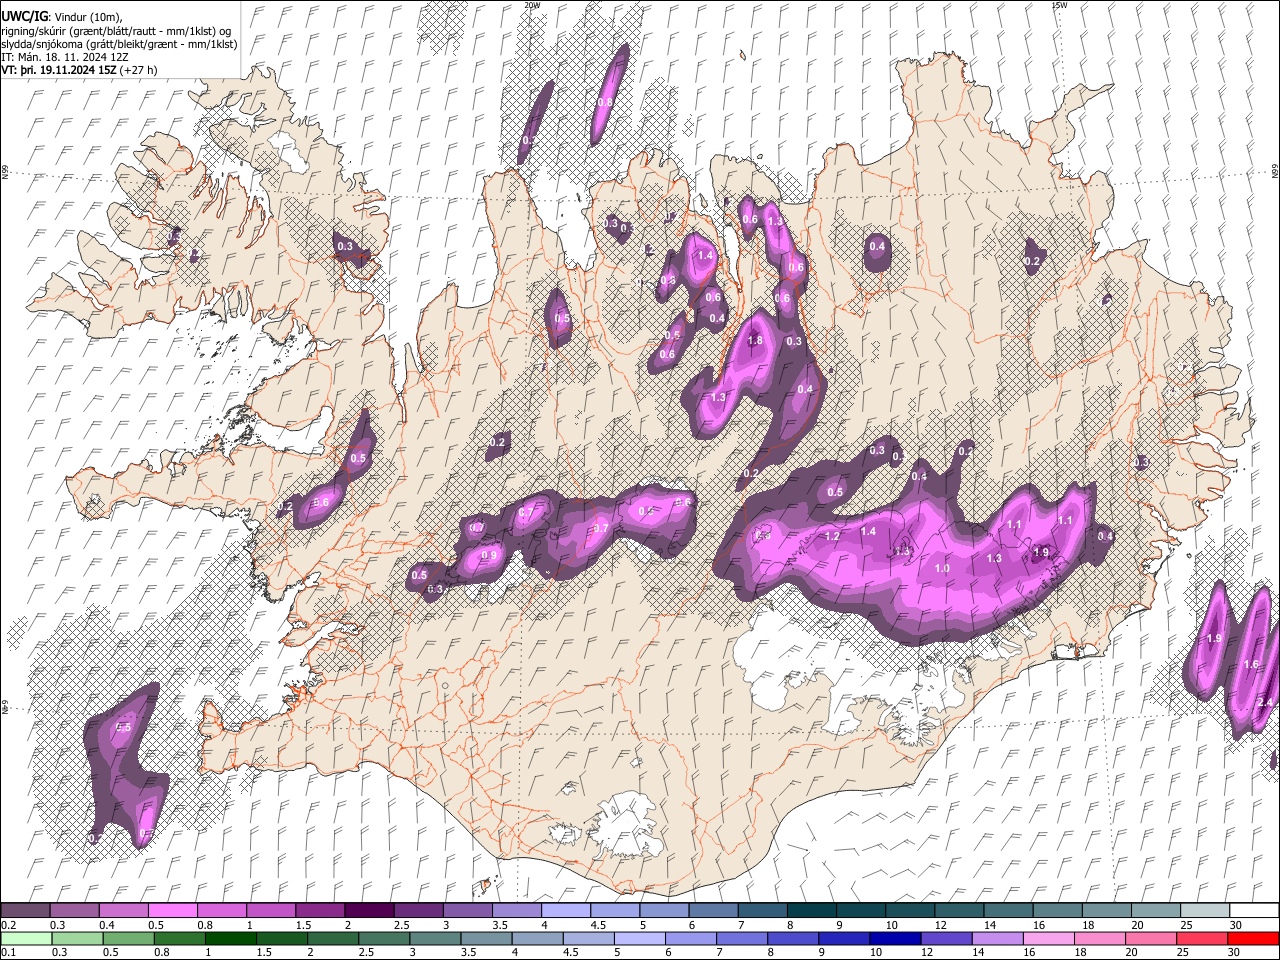Click the 'IT: Mán. 18. 11. 2024 12Z' line

(64, 57)
